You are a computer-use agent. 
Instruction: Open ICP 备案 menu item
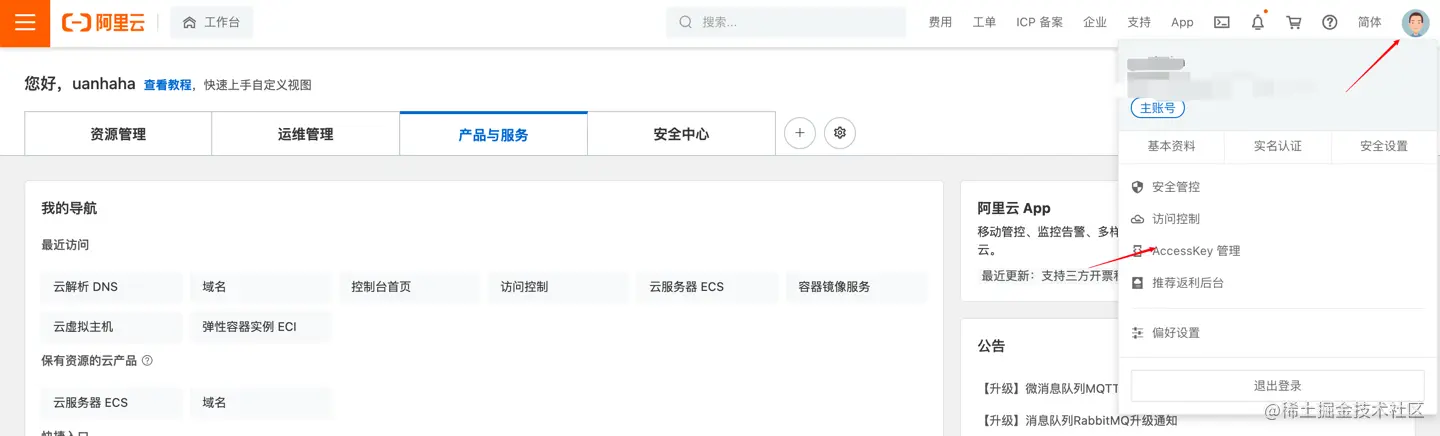pyautogui.click(x=1040, y=22)
